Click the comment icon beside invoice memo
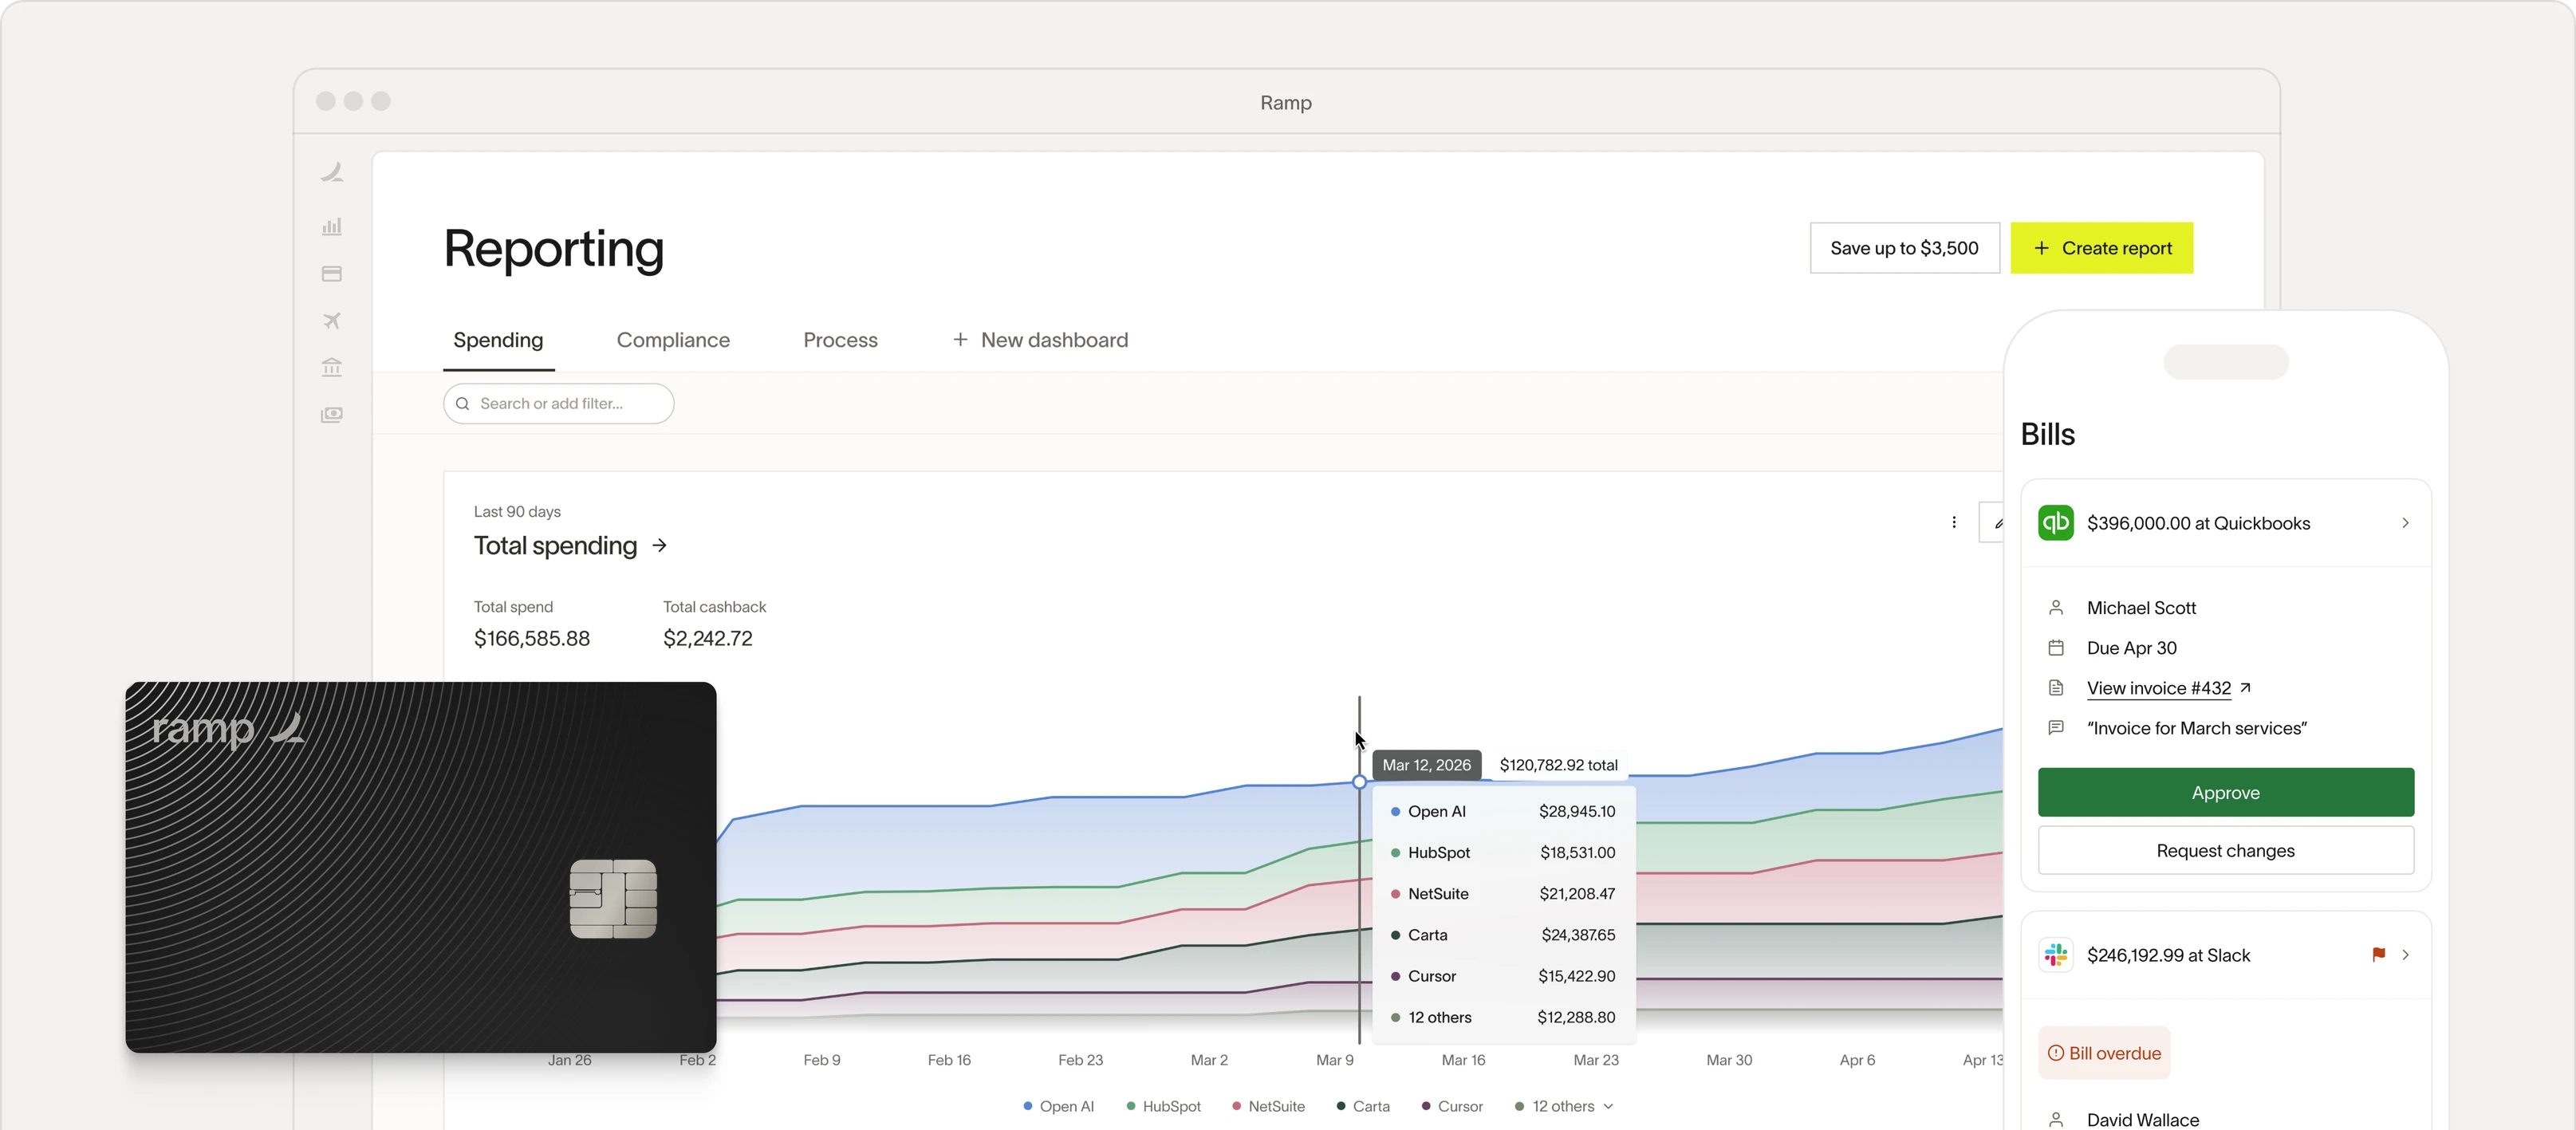This screenshot has height=1130, width=2576. point(2056,727)
